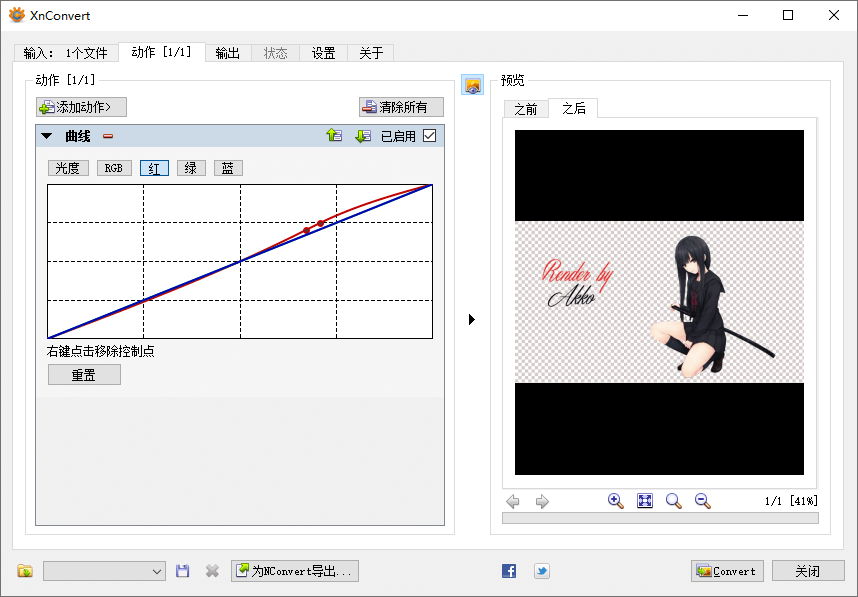Open the Twitter link
This screenshot has height=597, width=858.
[542, 571]
